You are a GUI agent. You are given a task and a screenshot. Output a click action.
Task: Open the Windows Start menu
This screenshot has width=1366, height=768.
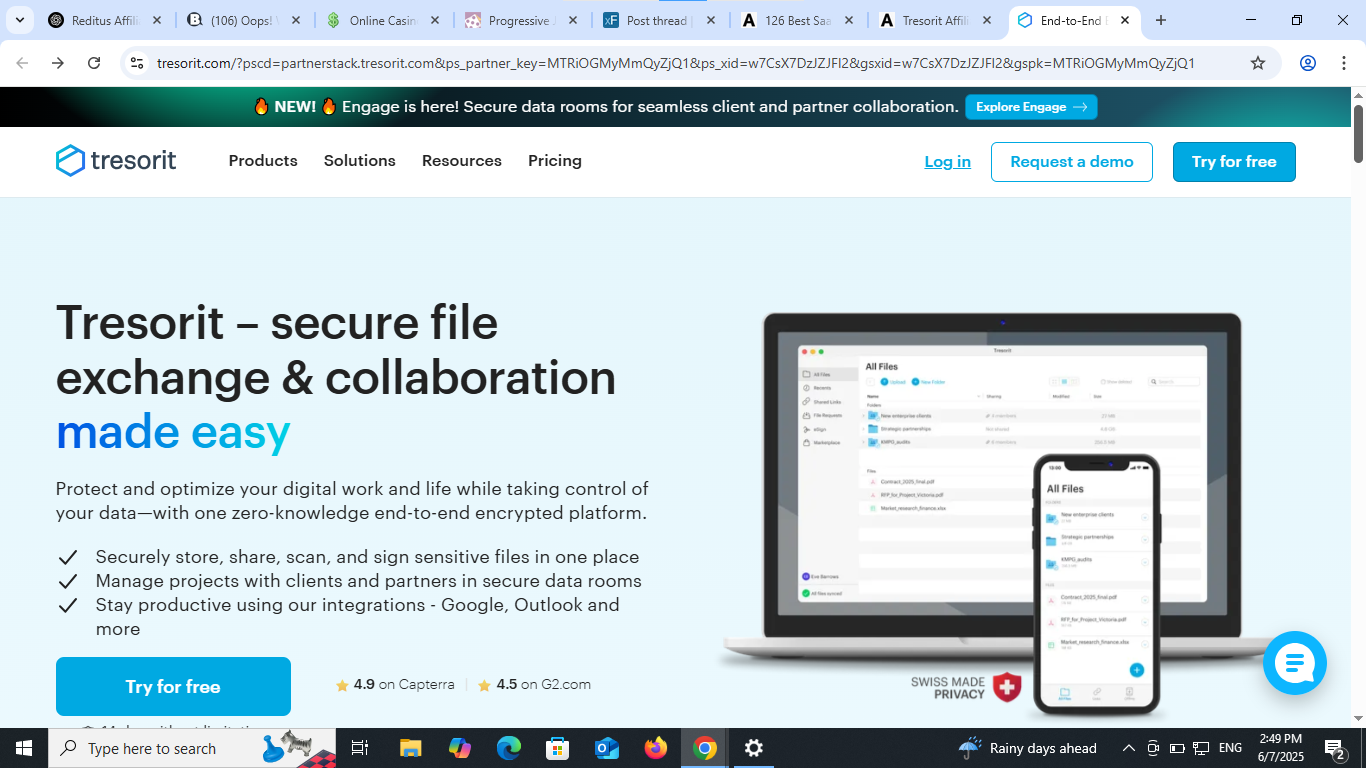[24, 748]
